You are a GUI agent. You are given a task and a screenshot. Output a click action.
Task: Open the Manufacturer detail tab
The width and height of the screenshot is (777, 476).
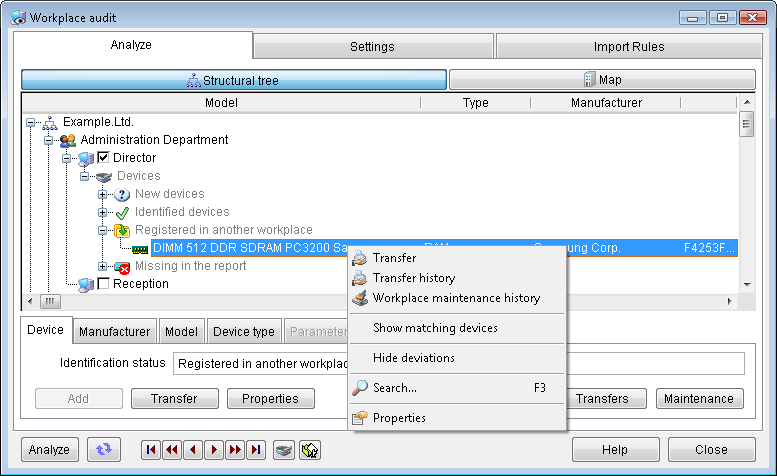[x=114, y=331]
